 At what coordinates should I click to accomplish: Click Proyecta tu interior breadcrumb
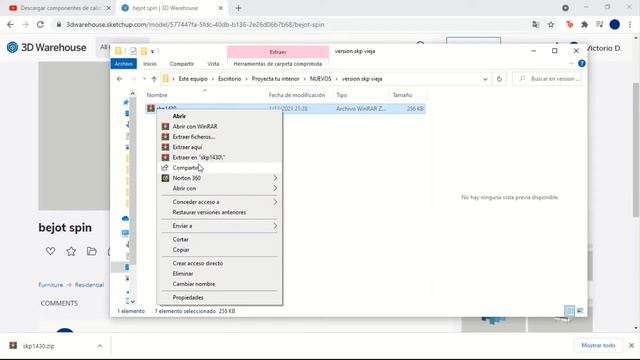(x=275, y=79)
